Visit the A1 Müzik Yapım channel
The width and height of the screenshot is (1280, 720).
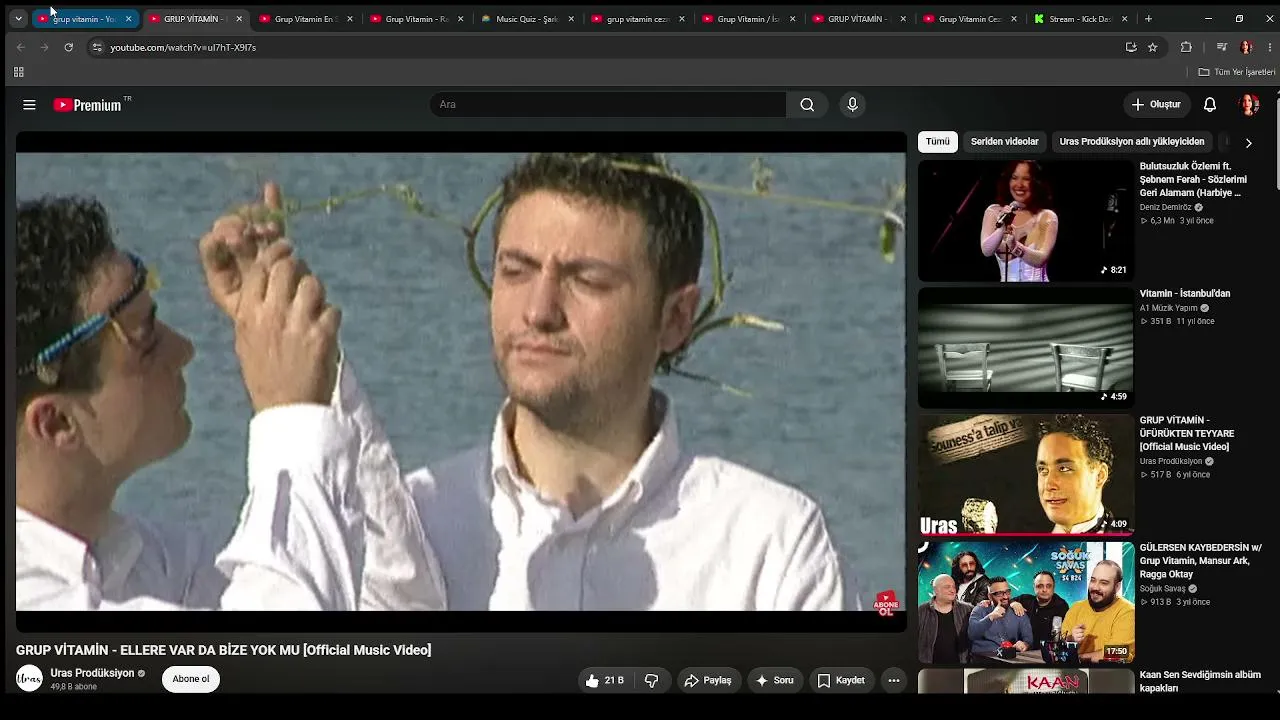(1168, 309)
